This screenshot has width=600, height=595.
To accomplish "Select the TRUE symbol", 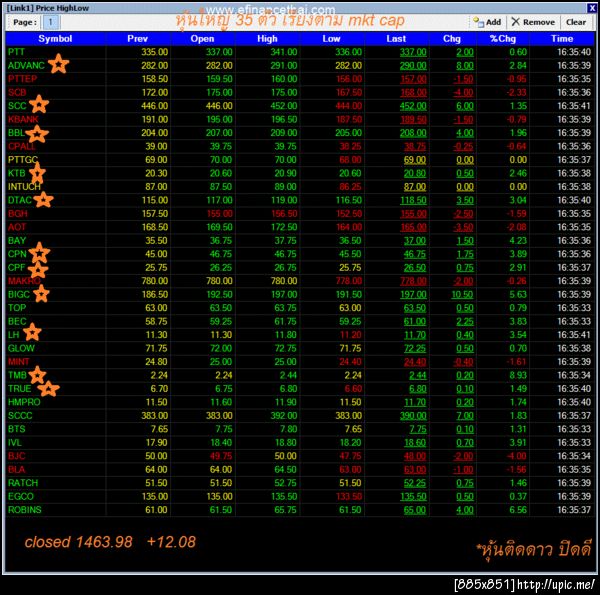I will click(x=19, y=389).
